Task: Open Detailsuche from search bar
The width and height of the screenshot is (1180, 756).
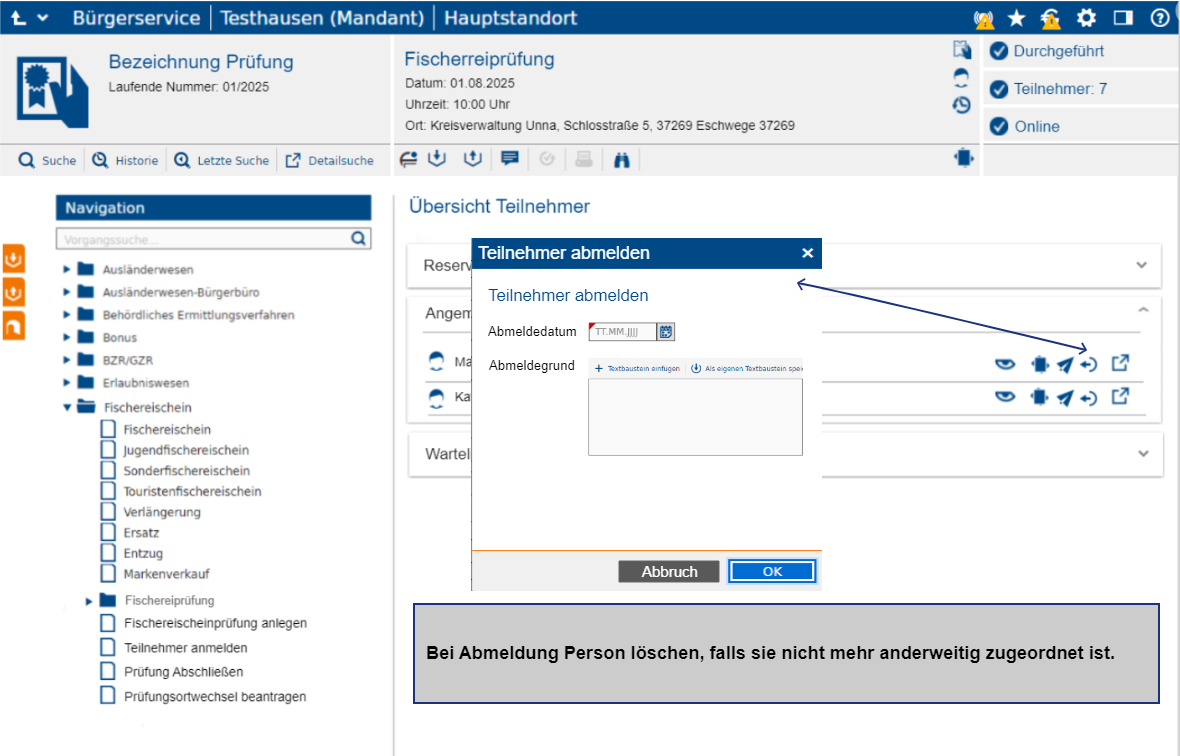Action: (x=330, y=160)
